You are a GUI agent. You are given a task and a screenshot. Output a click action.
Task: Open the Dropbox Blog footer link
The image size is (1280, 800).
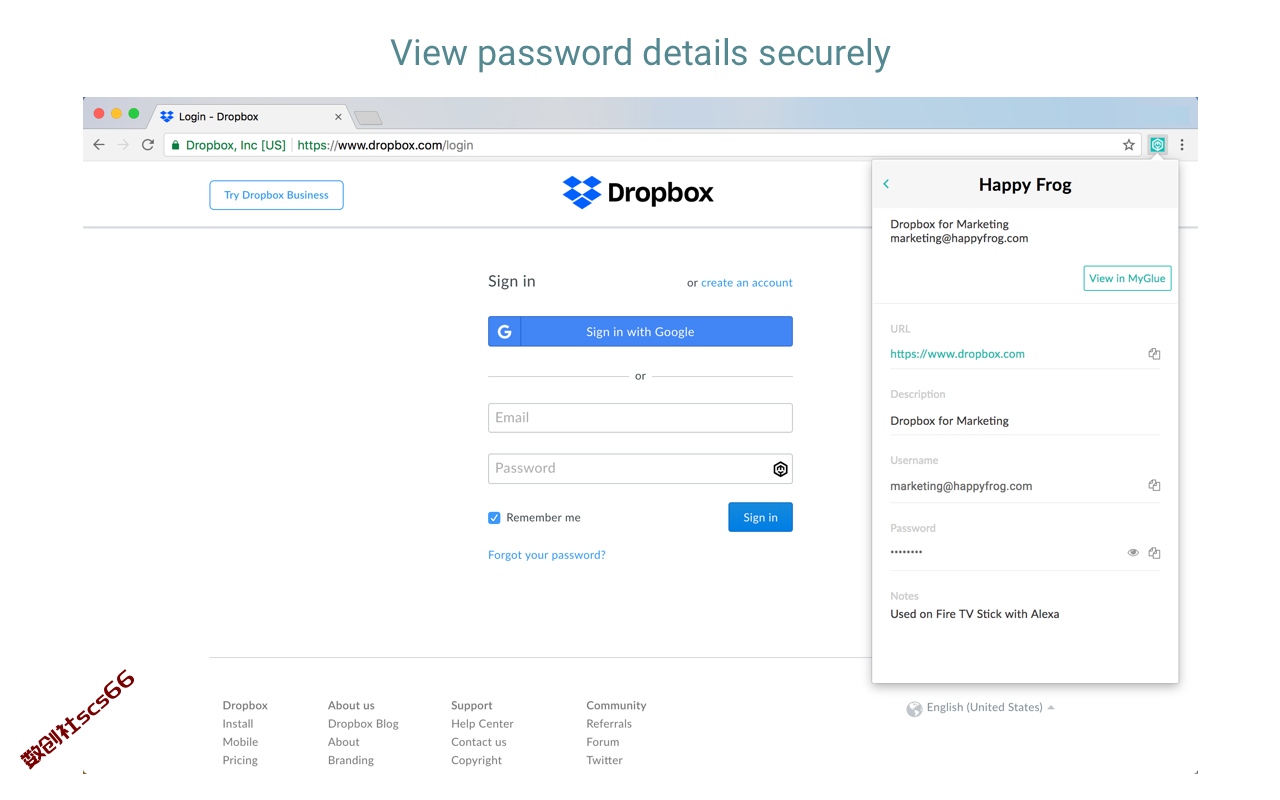click(363, 724)
